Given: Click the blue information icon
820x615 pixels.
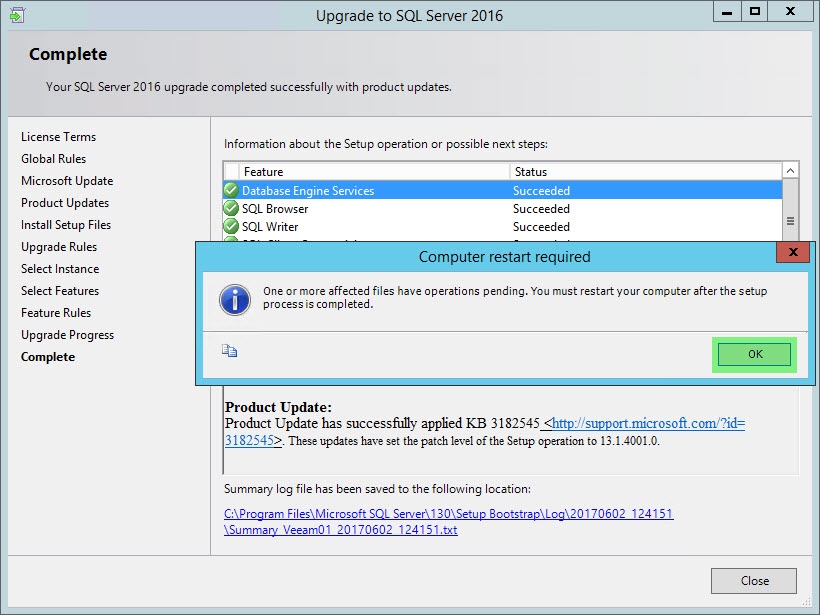Looking at the screenshot, I should [x=235, y=300].
